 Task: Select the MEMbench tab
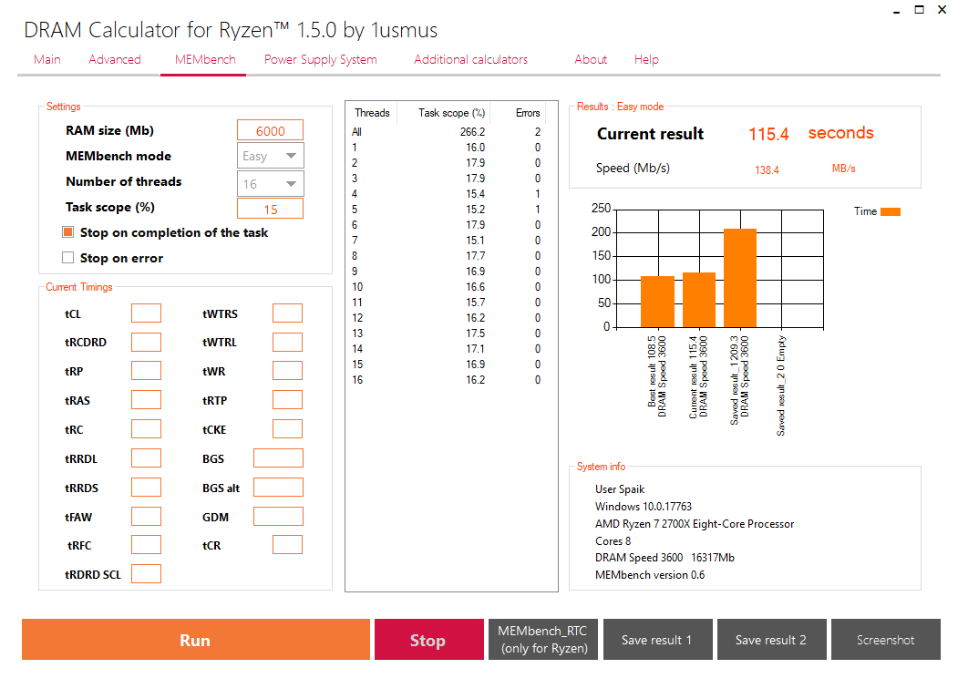click(x=205, y=60)
